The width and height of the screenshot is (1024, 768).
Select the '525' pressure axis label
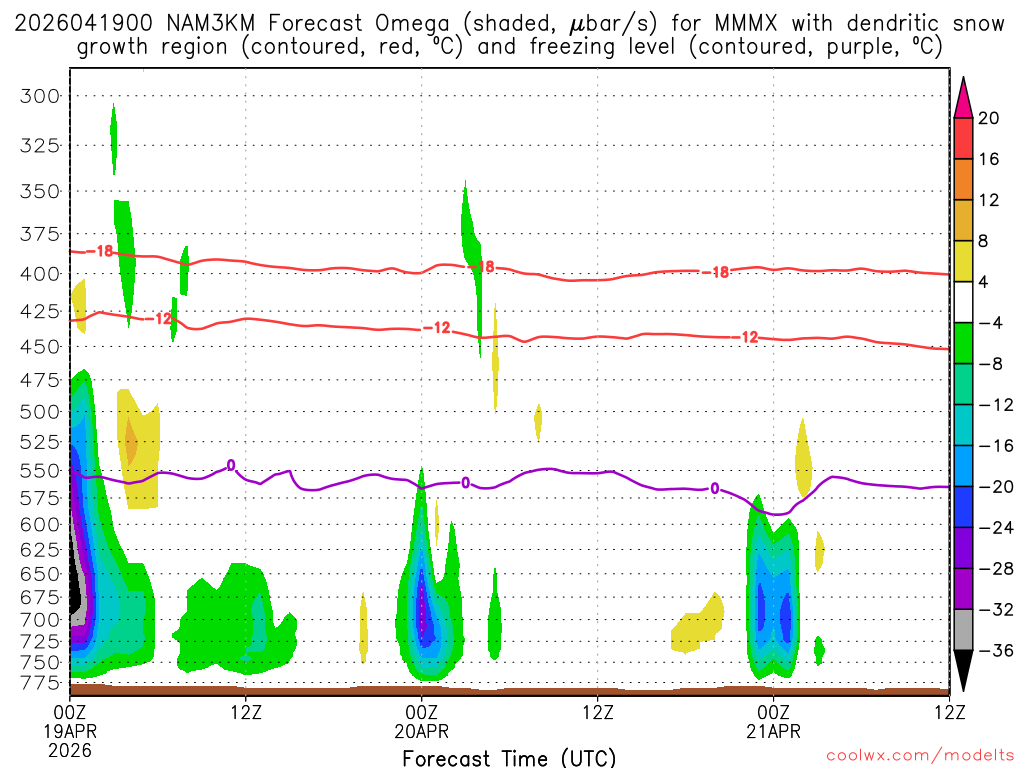coord(40,442)
